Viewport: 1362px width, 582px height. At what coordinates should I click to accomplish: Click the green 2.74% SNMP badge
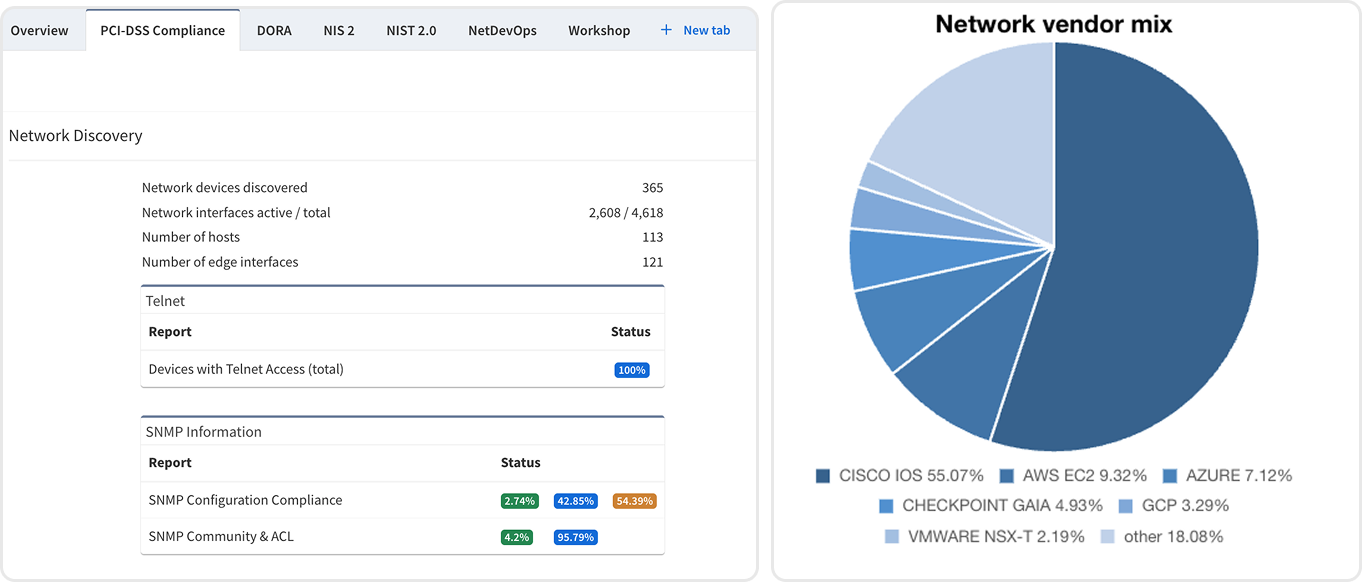click(x=521, y=501)
